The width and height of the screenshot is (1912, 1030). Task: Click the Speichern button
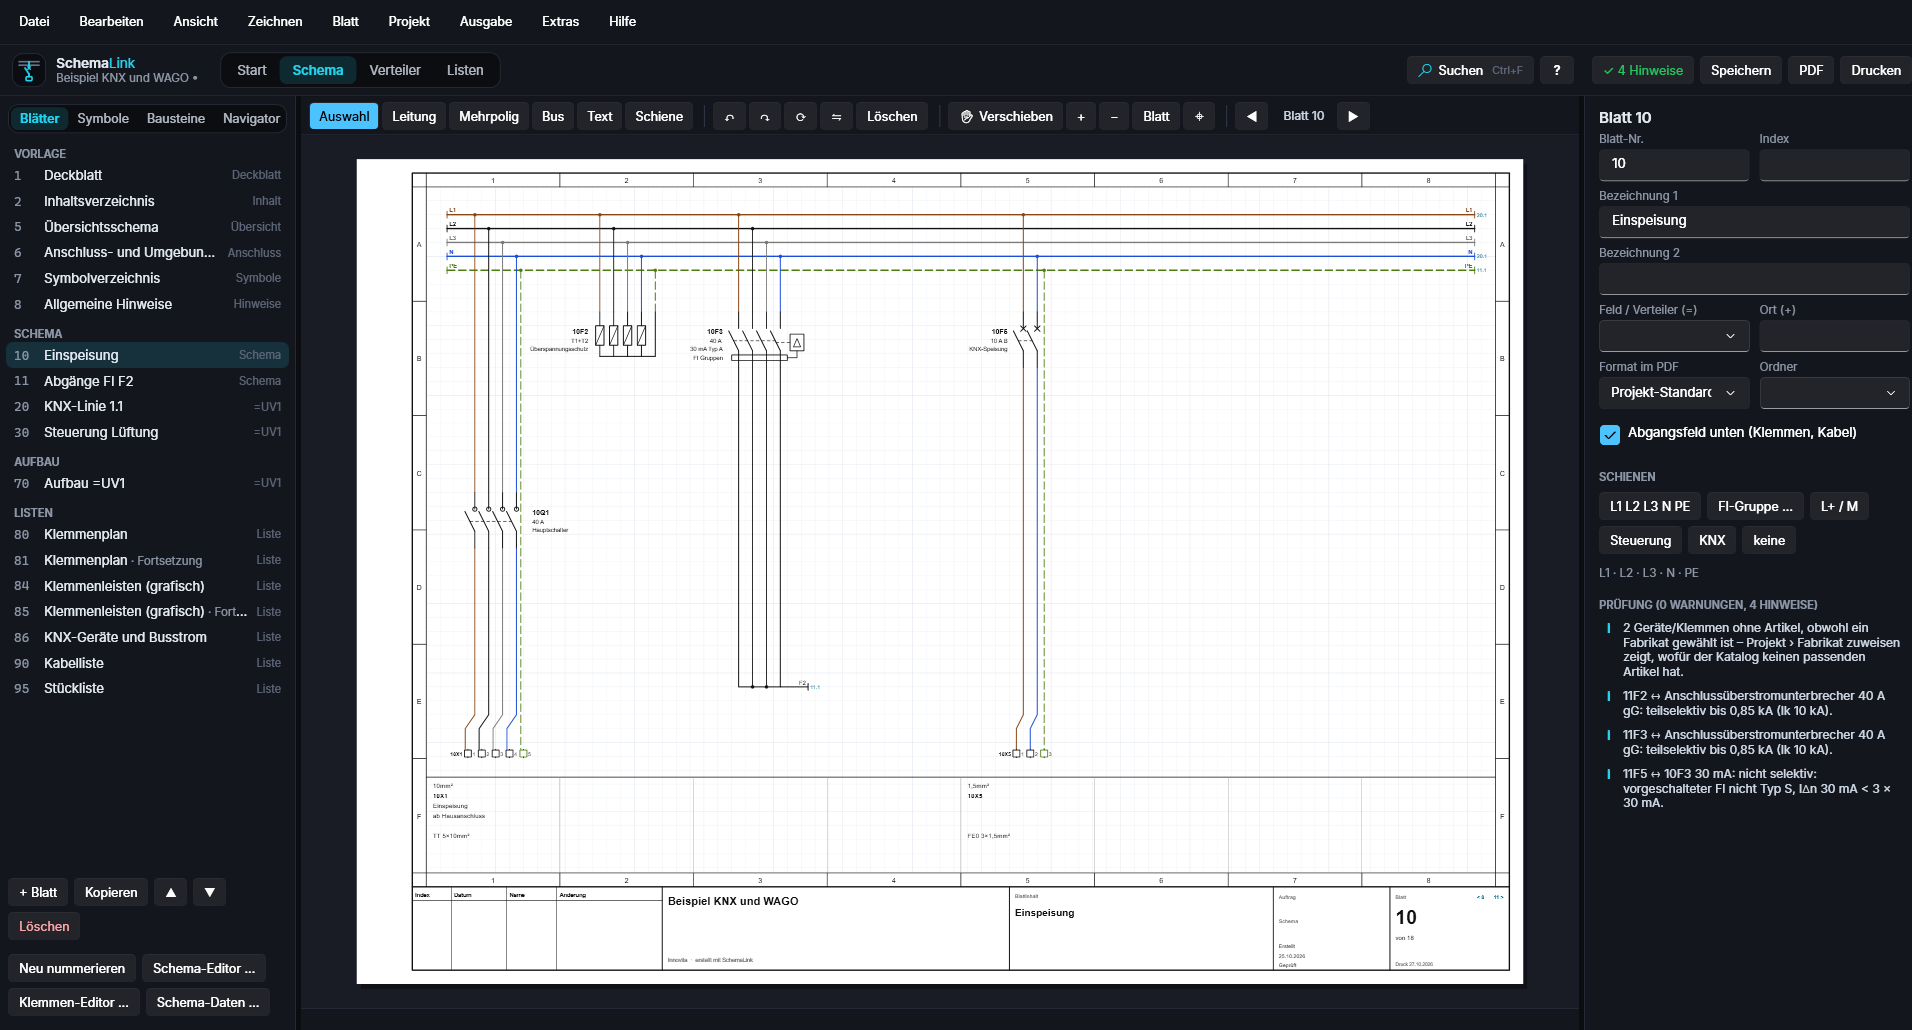click(x=1740, y=70)
